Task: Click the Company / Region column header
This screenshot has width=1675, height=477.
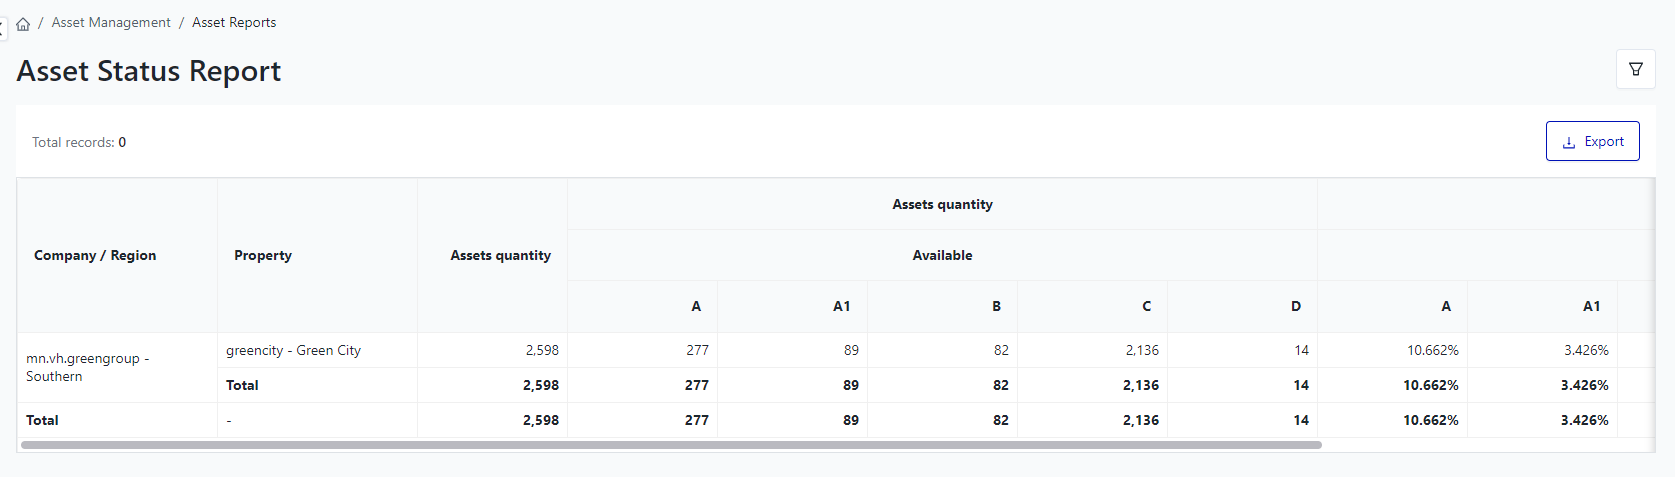Action: pyautogui.click(x=95, y=255)
